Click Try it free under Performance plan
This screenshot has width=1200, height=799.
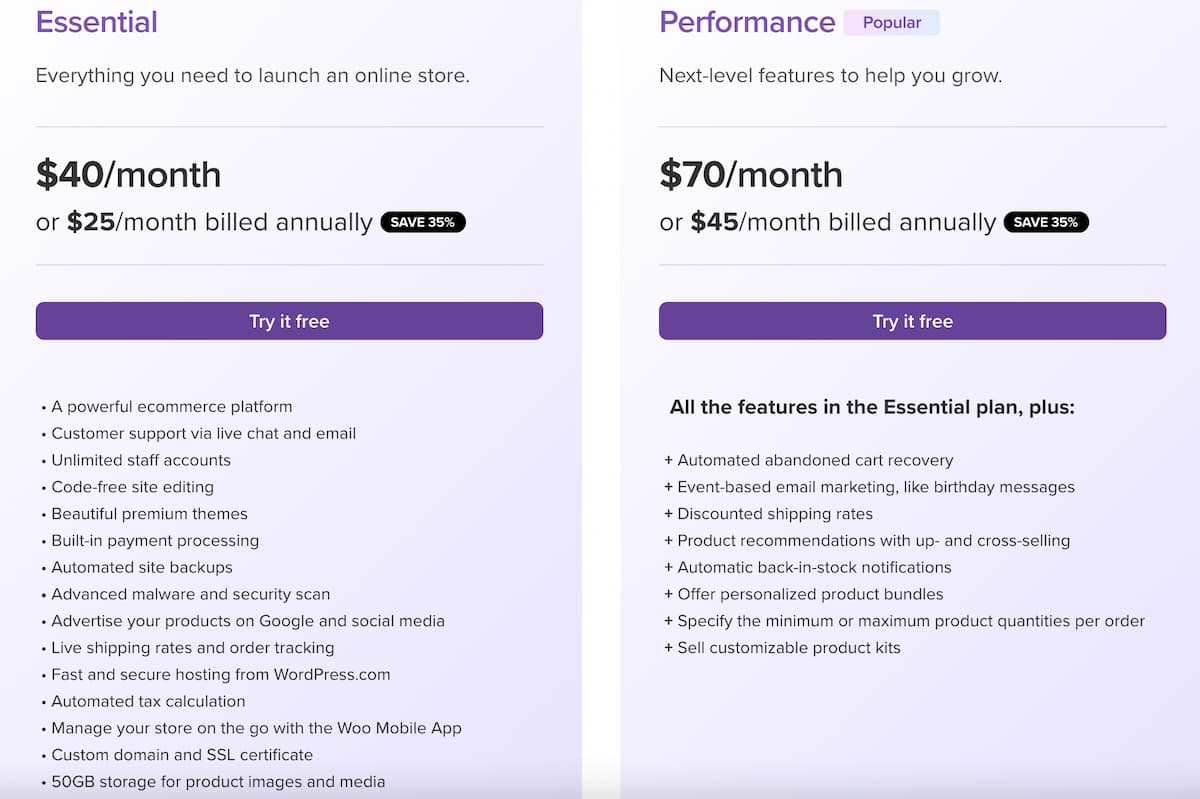912,321
